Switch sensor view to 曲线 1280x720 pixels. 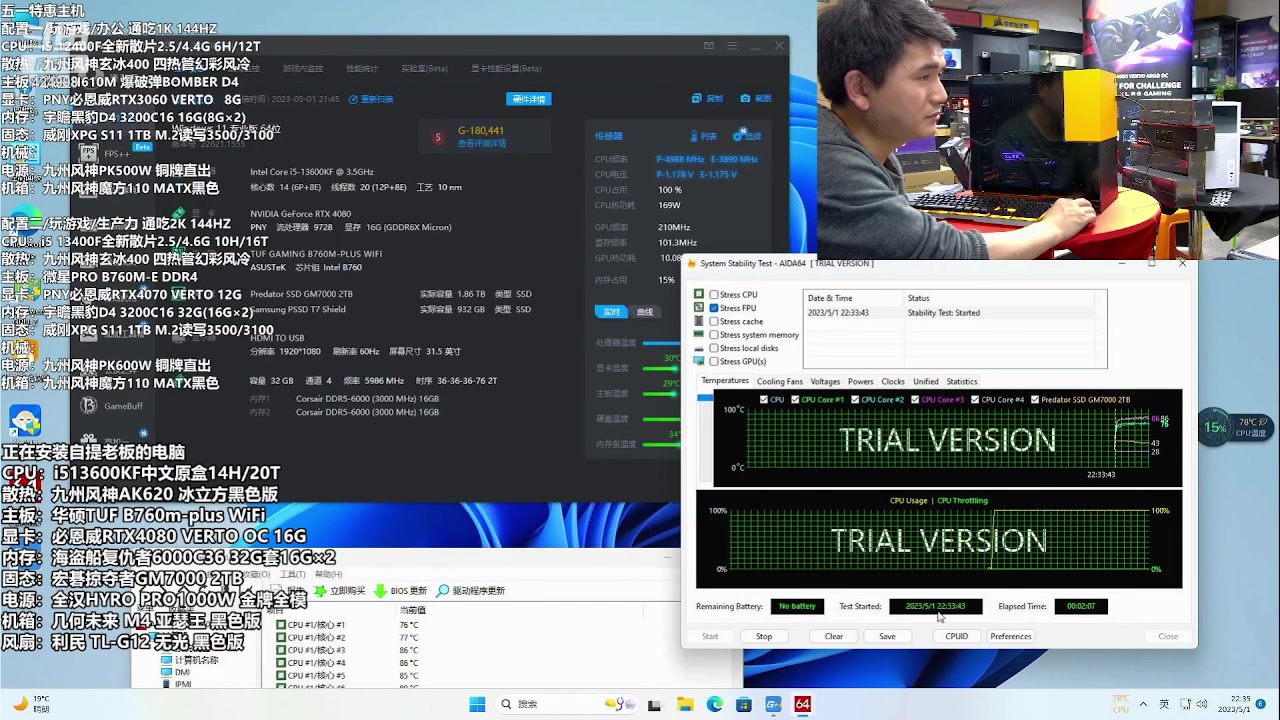coord(645,312)
